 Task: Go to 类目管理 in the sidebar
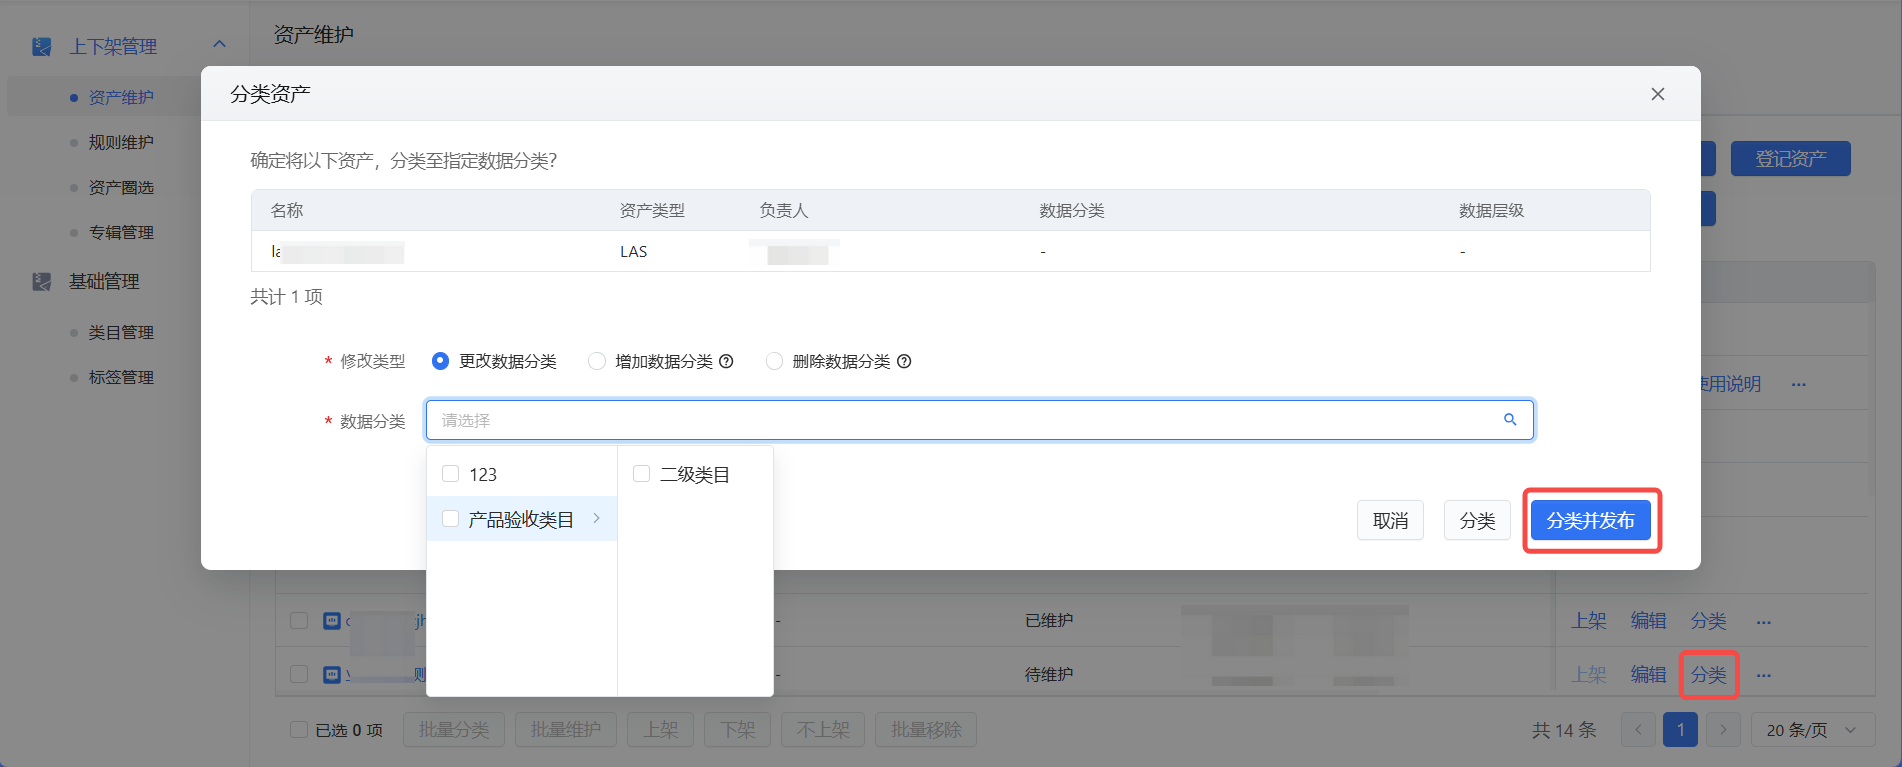[121, 332]
